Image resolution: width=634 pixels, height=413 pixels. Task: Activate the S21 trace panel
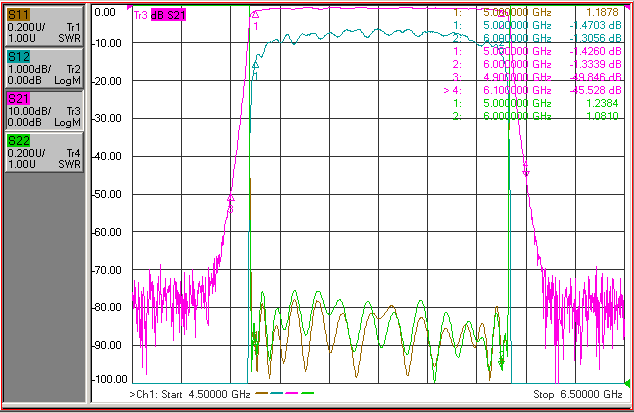[44, 110]
